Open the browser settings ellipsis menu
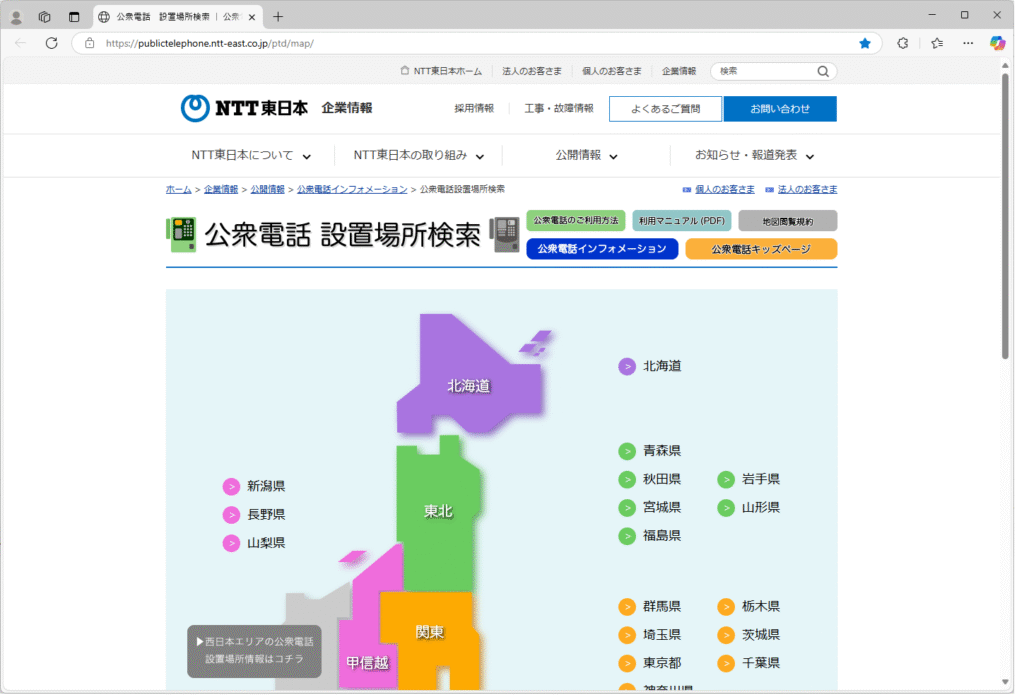The image size is (1024, 695). coord(968,44)
